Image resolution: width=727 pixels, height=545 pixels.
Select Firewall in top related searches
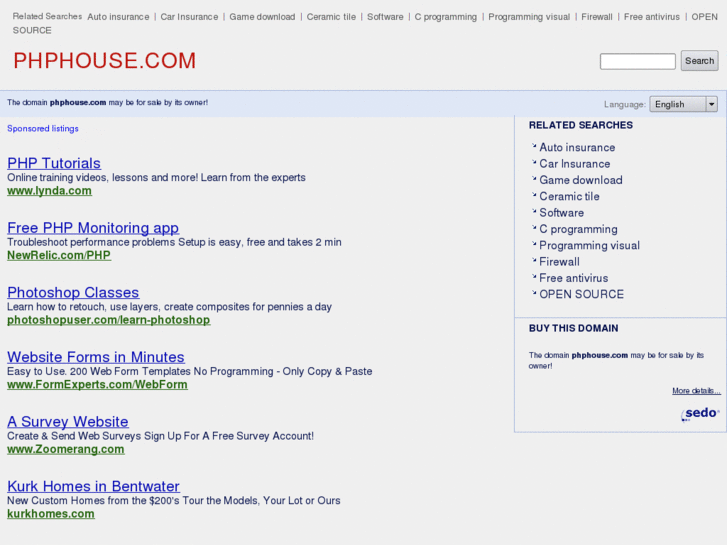pyautogui.click(x=597, y=17)
